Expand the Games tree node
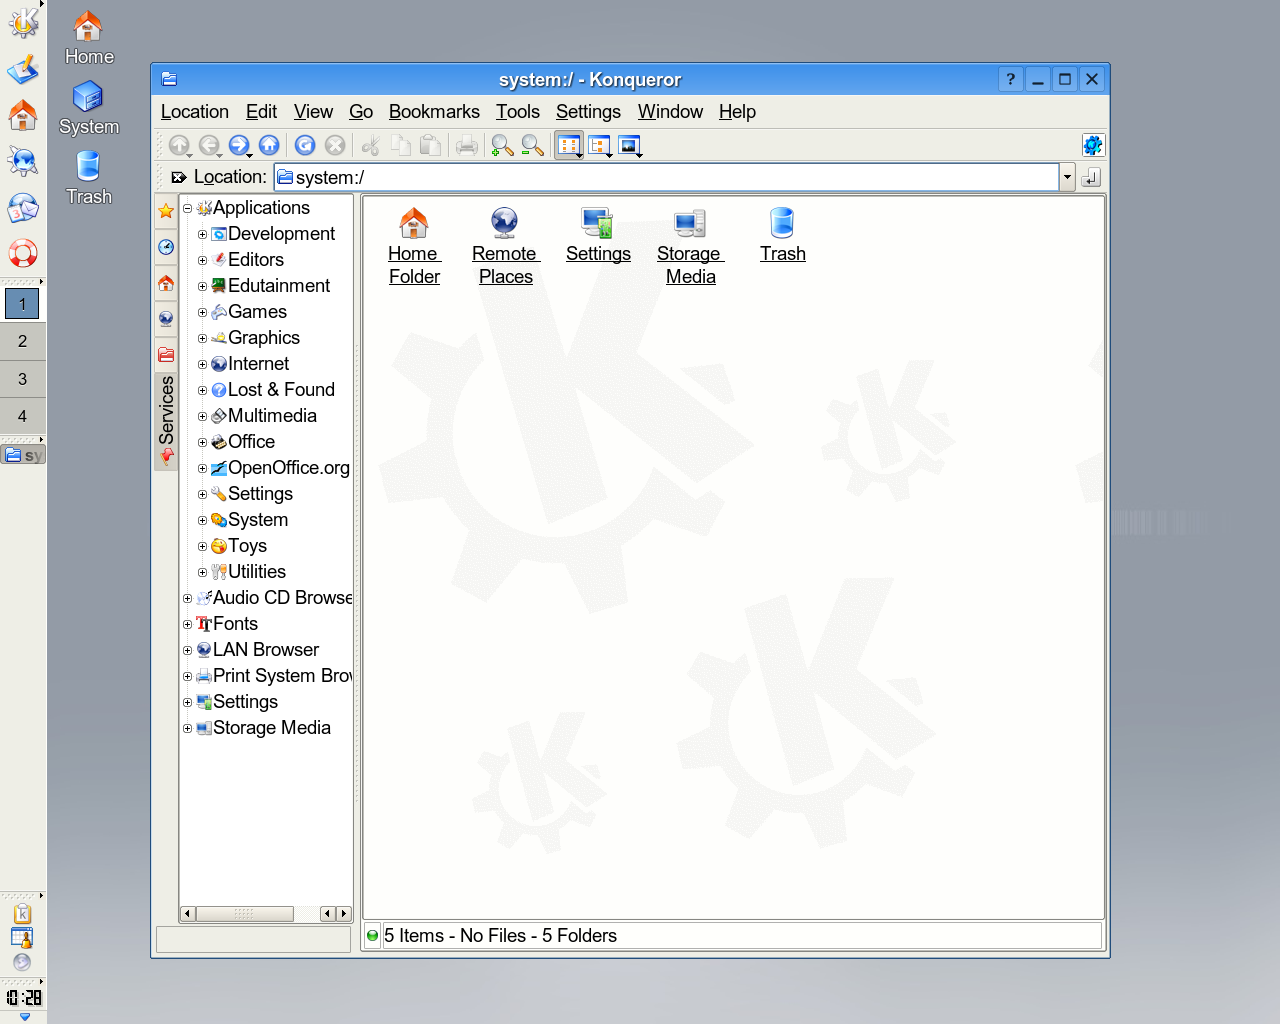Image resolution: width=1280 pixels, height=1024 pixels. [202, 312]
